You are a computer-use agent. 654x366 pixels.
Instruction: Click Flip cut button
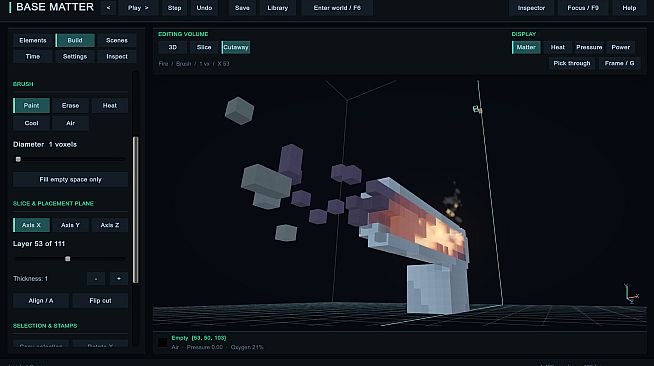pyautogui.click(x=100, y=301)
